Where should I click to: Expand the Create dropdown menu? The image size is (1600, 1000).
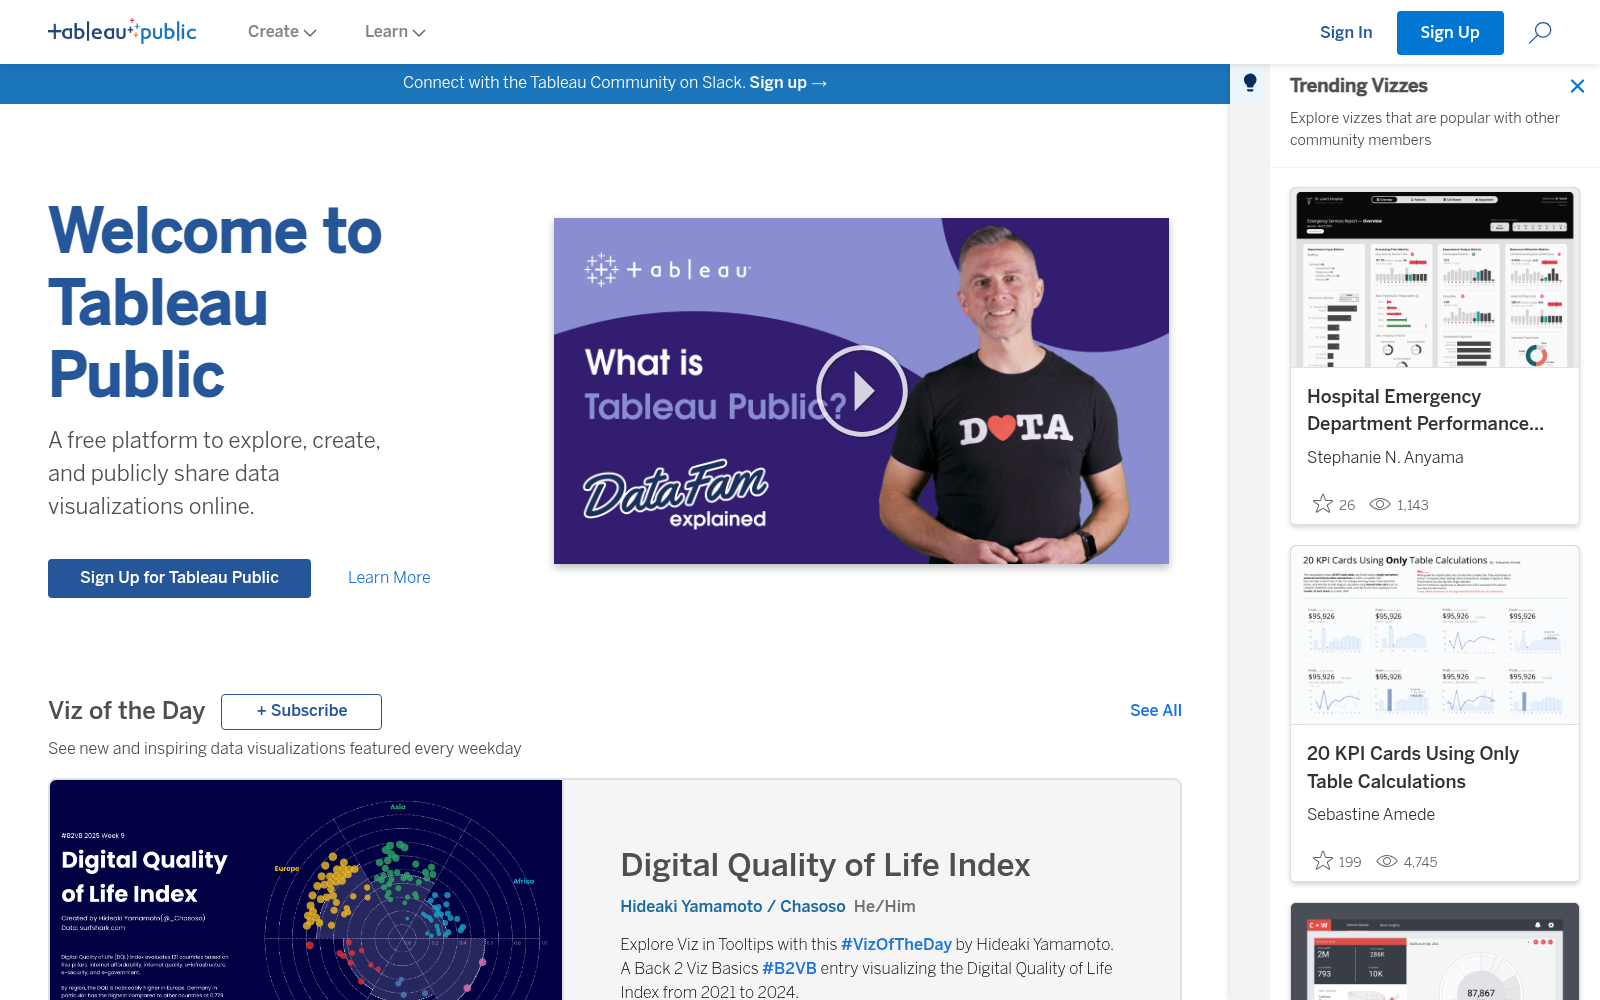pos(282,32)
